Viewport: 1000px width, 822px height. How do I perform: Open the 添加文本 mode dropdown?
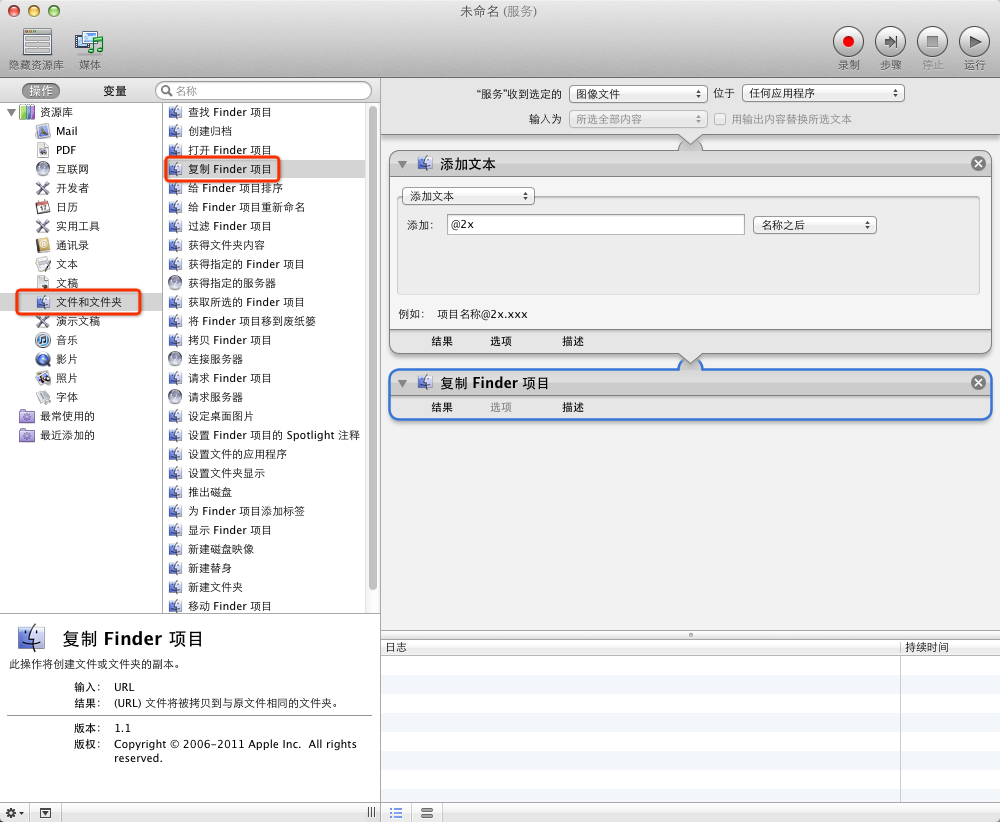point(468,196)
